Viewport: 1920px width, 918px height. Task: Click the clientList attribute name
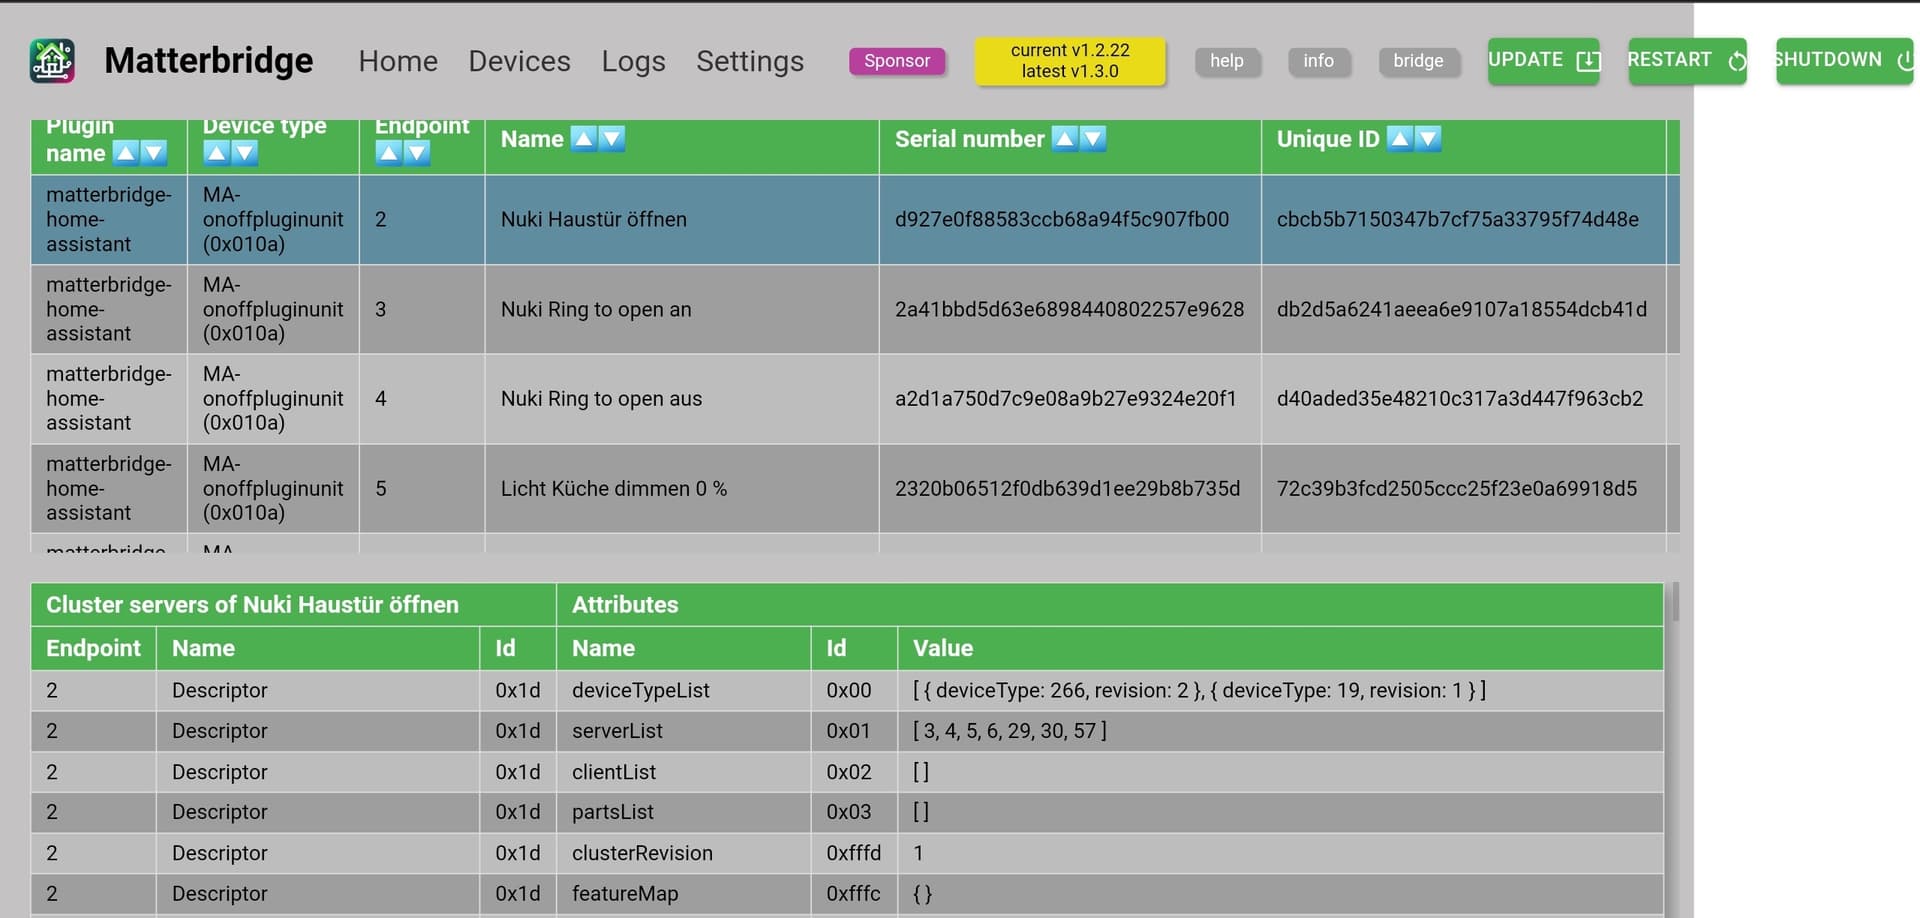pos(614,772)
